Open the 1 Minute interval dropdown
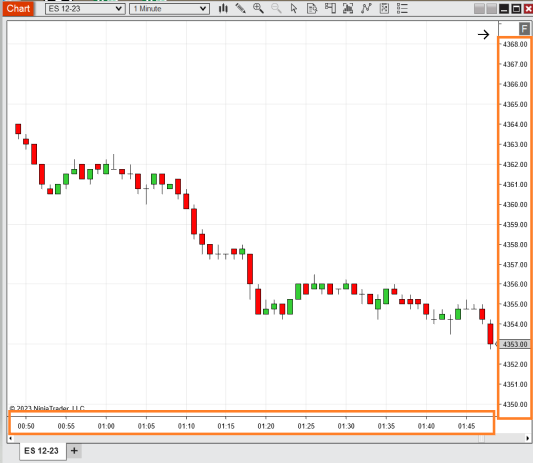 pyautogui.click(x=169, y=9)
